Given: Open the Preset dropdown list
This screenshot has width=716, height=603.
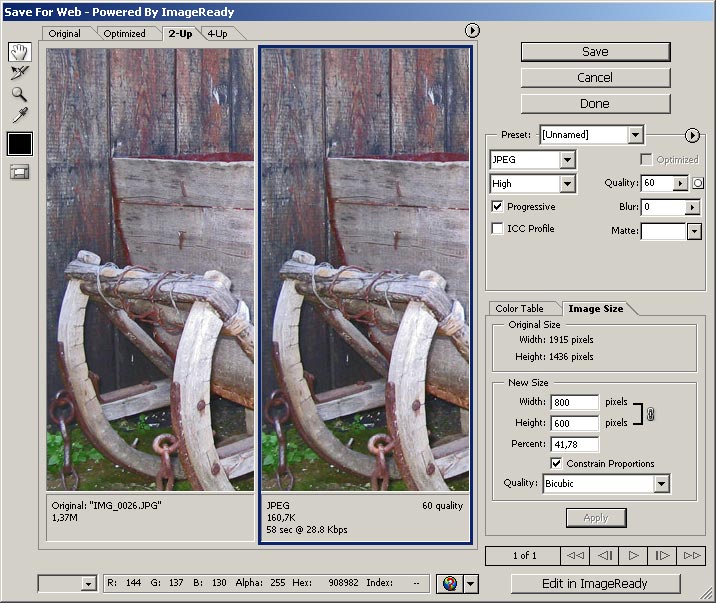Looking at the screenshot, I should (635, 135).
